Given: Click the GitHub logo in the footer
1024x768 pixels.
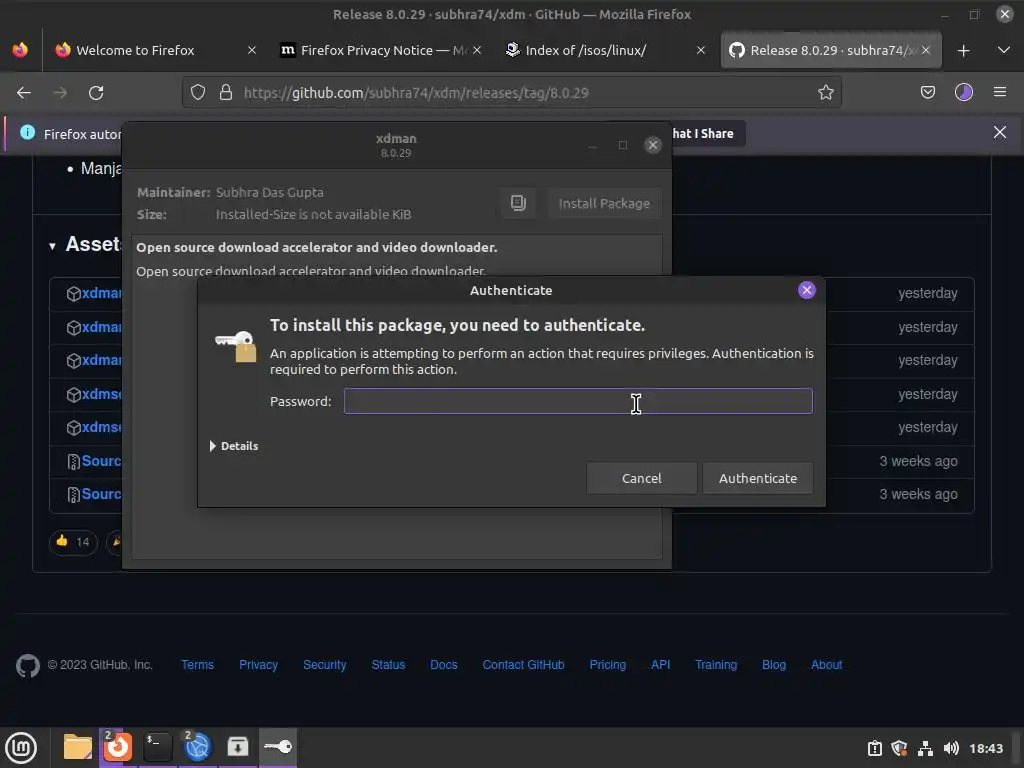Looking at the screenshot, I should tap(28, 666).
